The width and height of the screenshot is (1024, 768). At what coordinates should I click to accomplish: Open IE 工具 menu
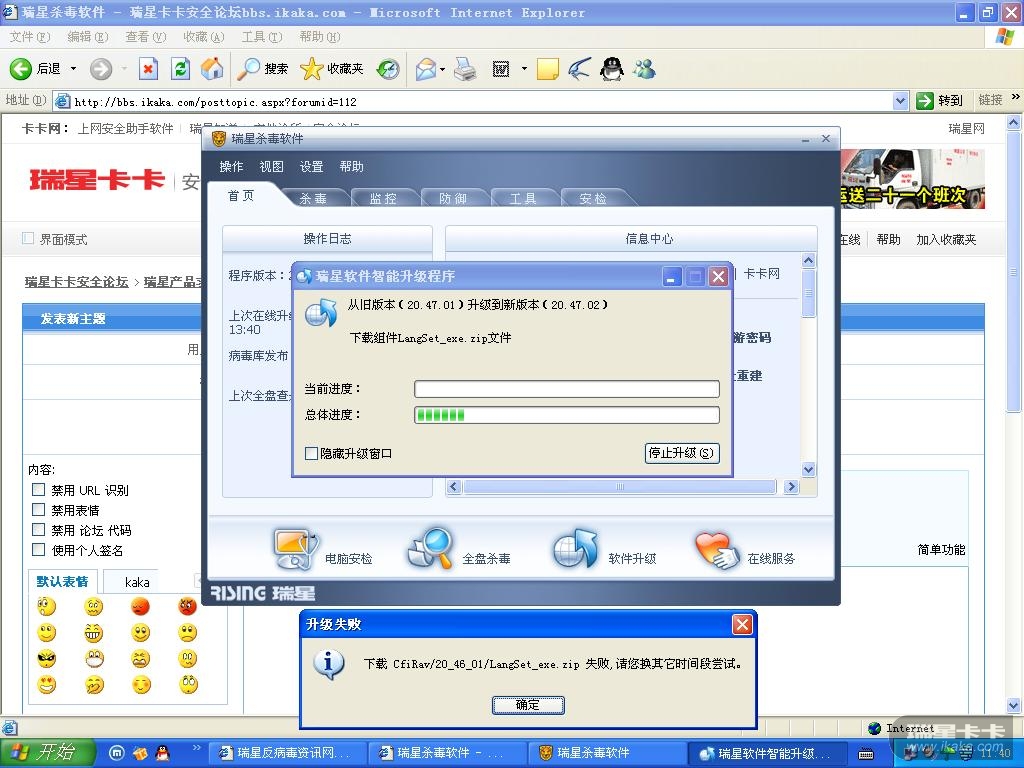[x=262, y=37]
